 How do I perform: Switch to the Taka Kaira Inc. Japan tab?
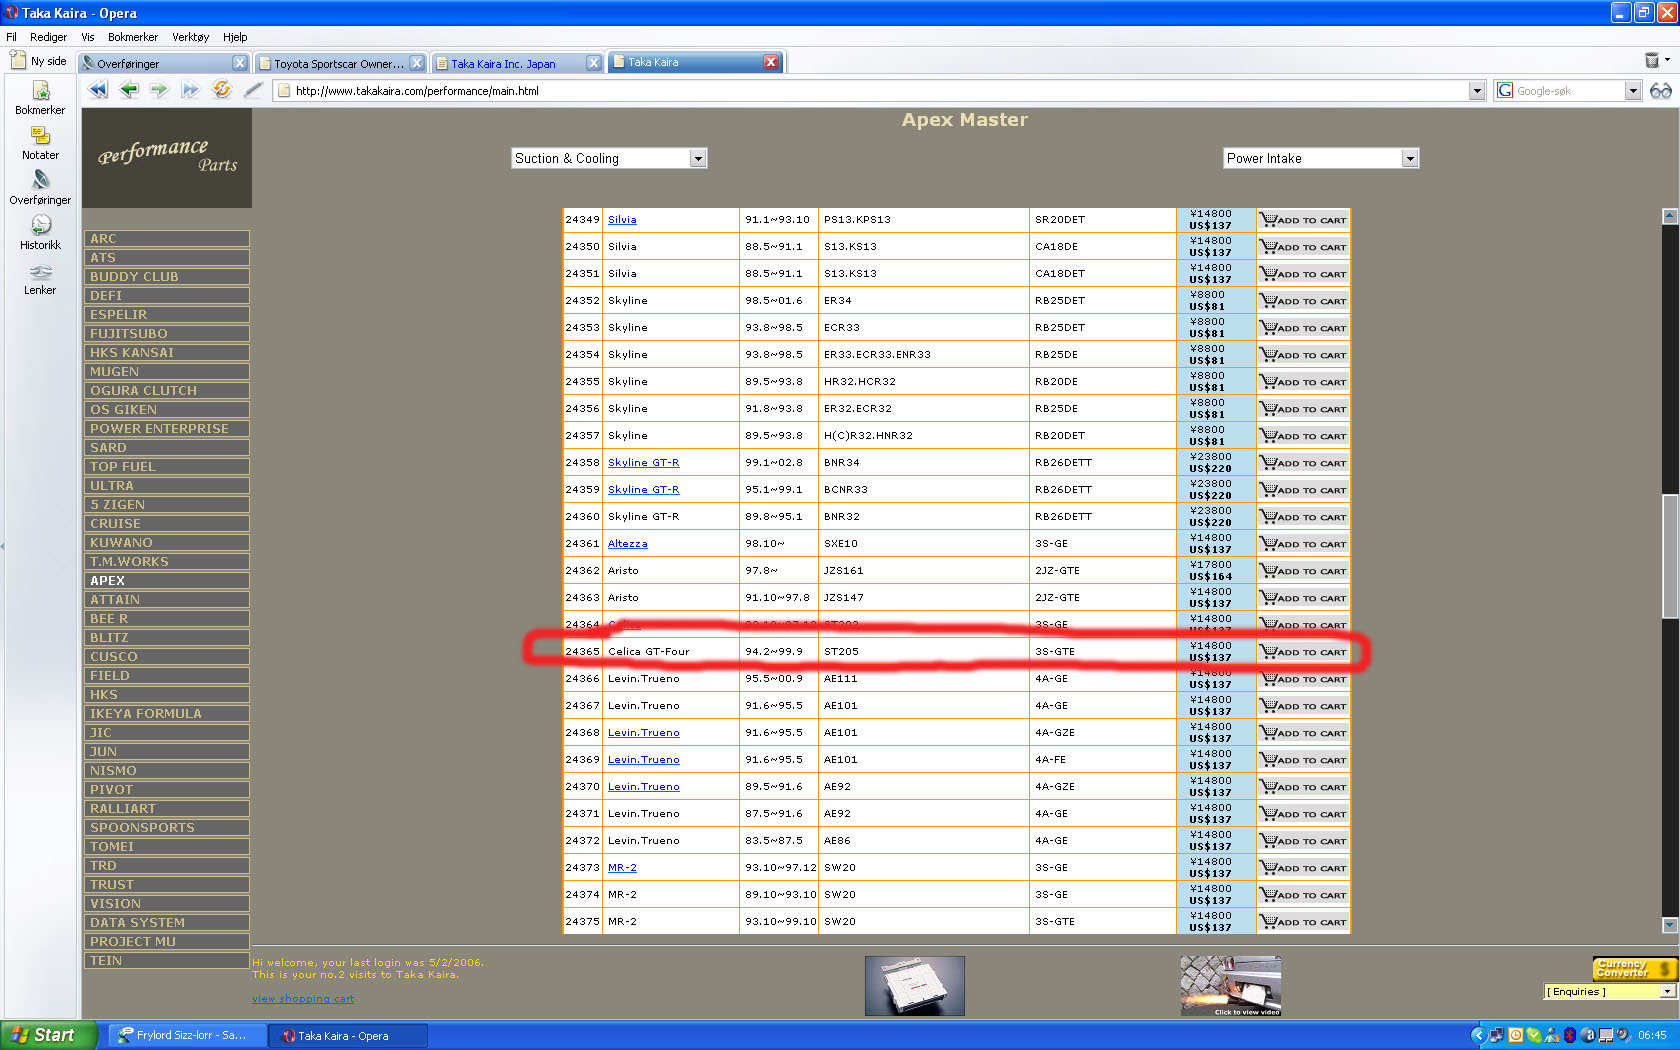pos(503,63)
